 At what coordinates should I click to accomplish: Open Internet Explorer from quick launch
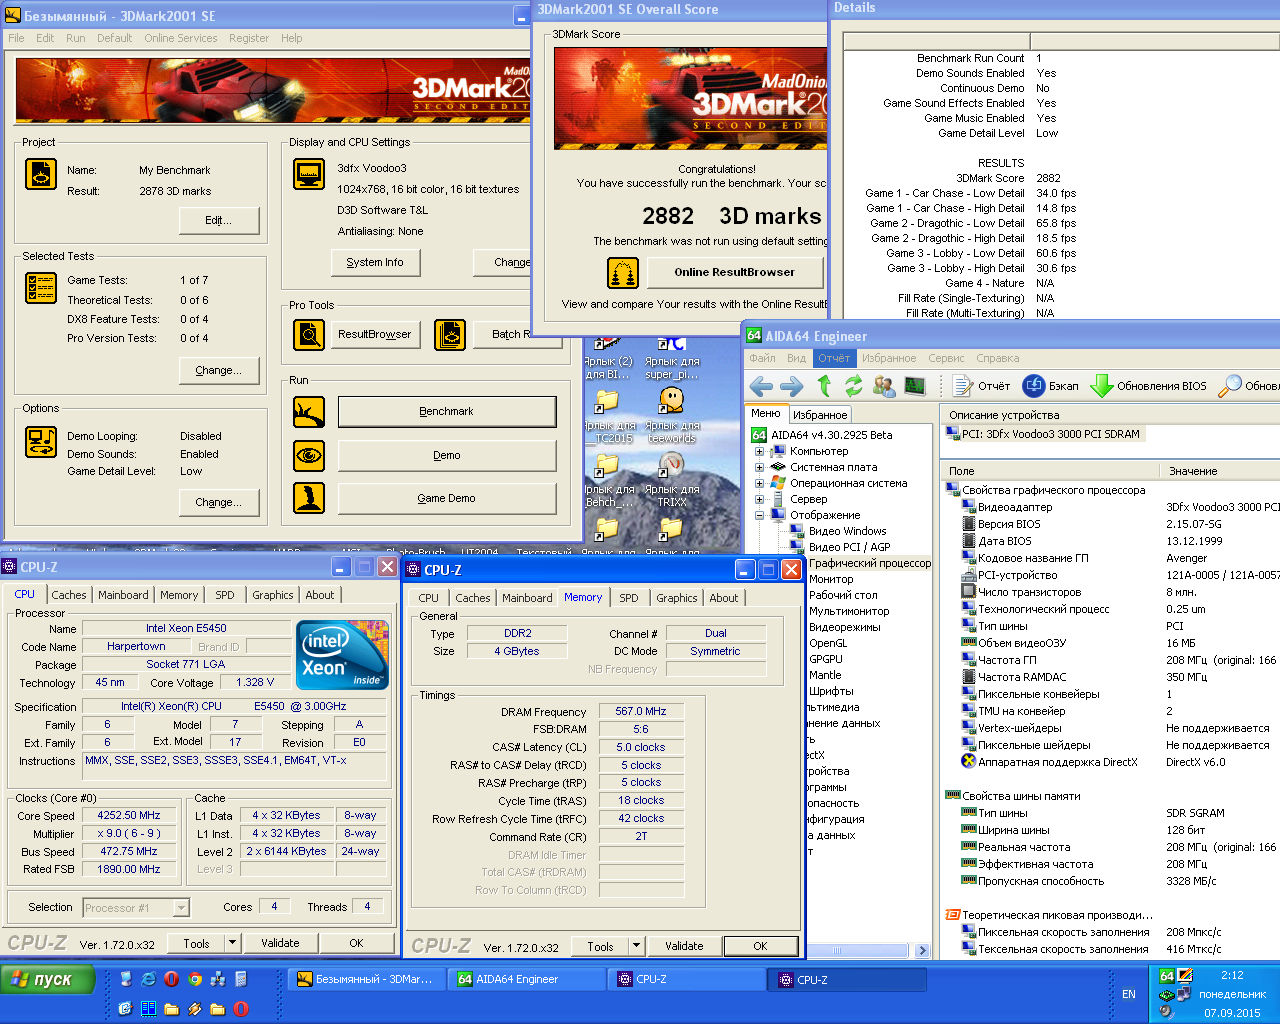[x=149, y=979]
